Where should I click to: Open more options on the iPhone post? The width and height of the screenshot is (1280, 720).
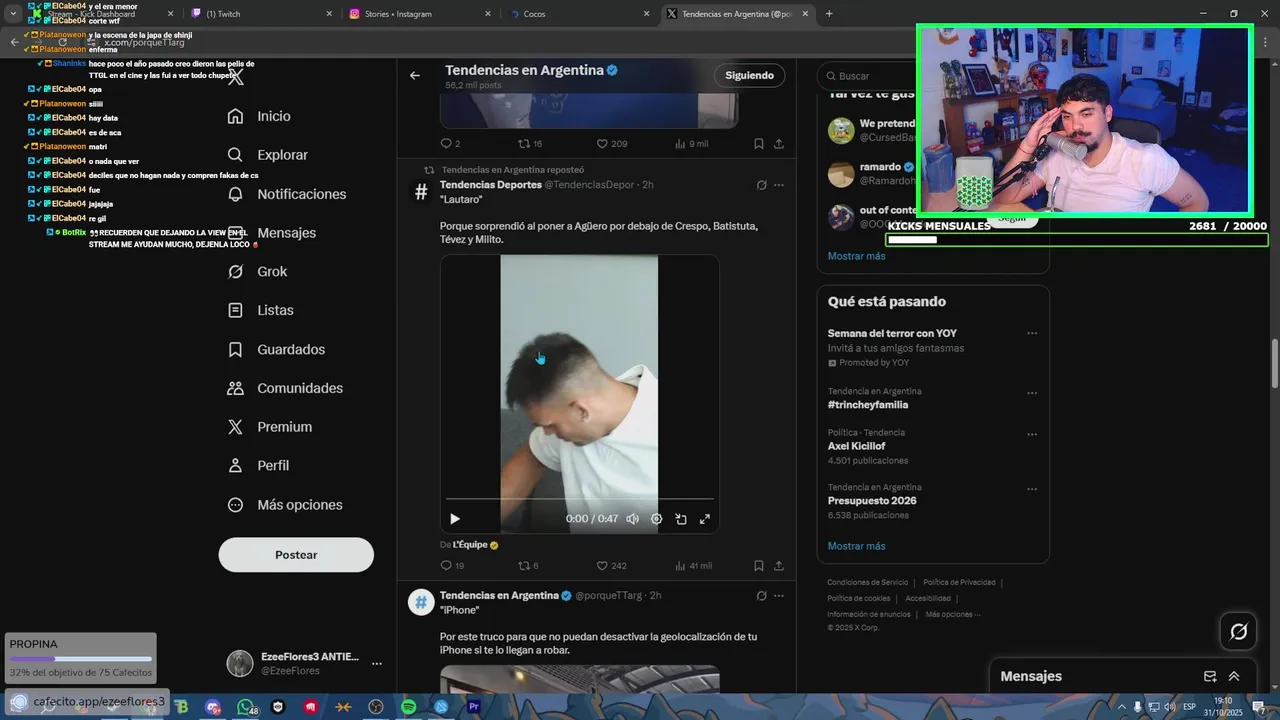[x=779, y=596]
